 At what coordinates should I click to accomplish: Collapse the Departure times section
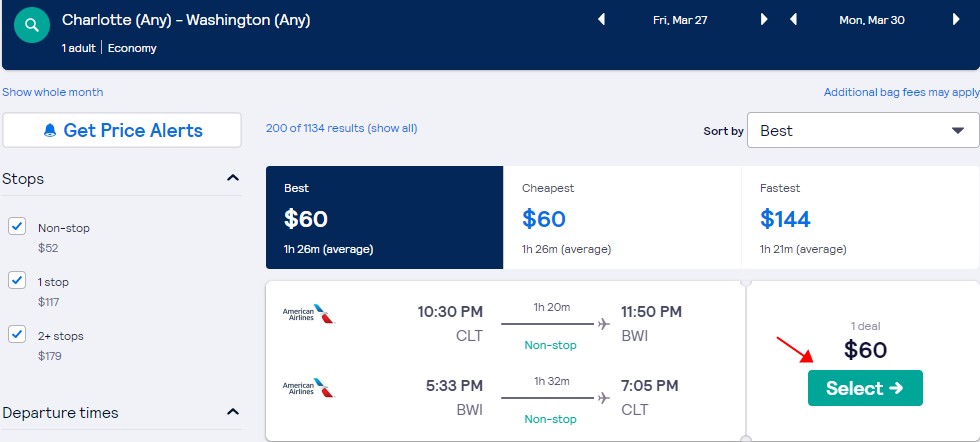click(232, 412)
